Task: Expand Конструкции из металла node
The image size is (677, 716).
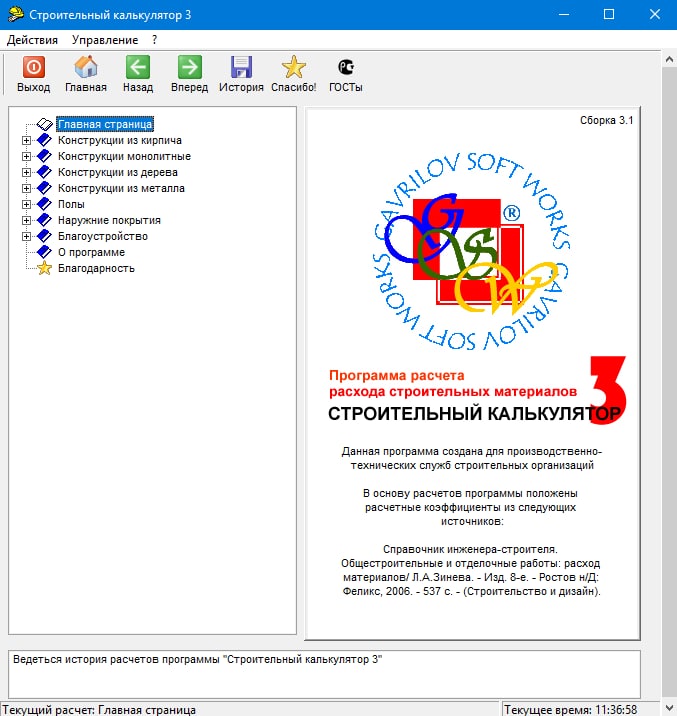Action: (x=26, y=189)
